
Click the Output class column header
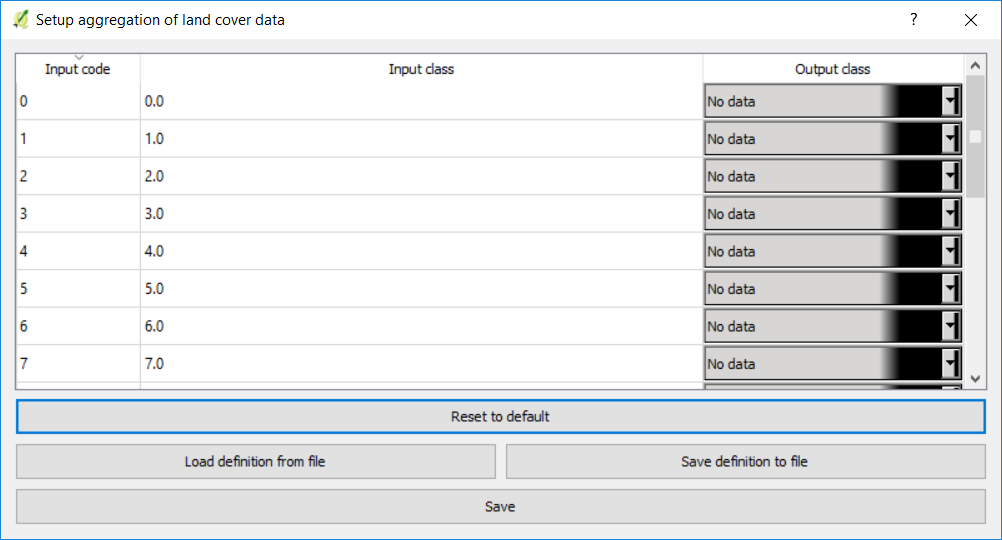click(x=832, y=69)
